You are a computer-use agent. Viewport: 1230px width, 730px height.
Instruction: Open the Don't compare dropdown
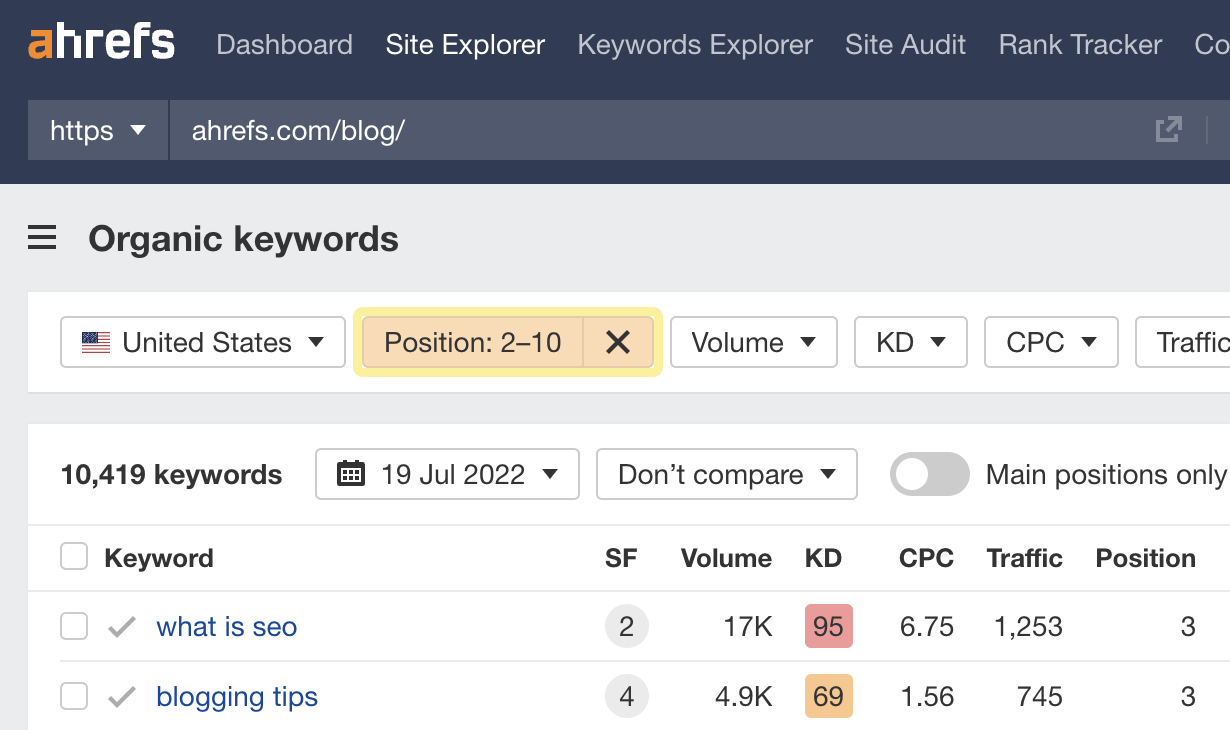pyautogui.click(x=727, y=474)
